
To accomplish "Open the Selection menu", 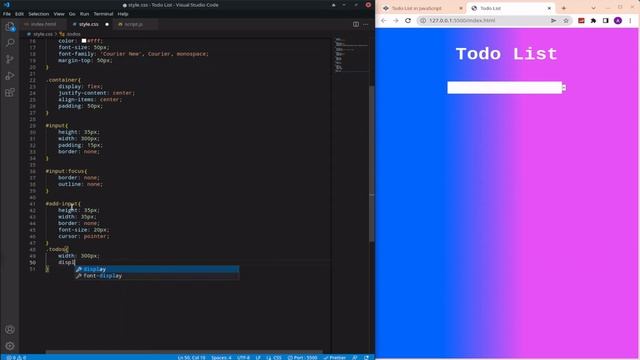I will tap(39, 14).
